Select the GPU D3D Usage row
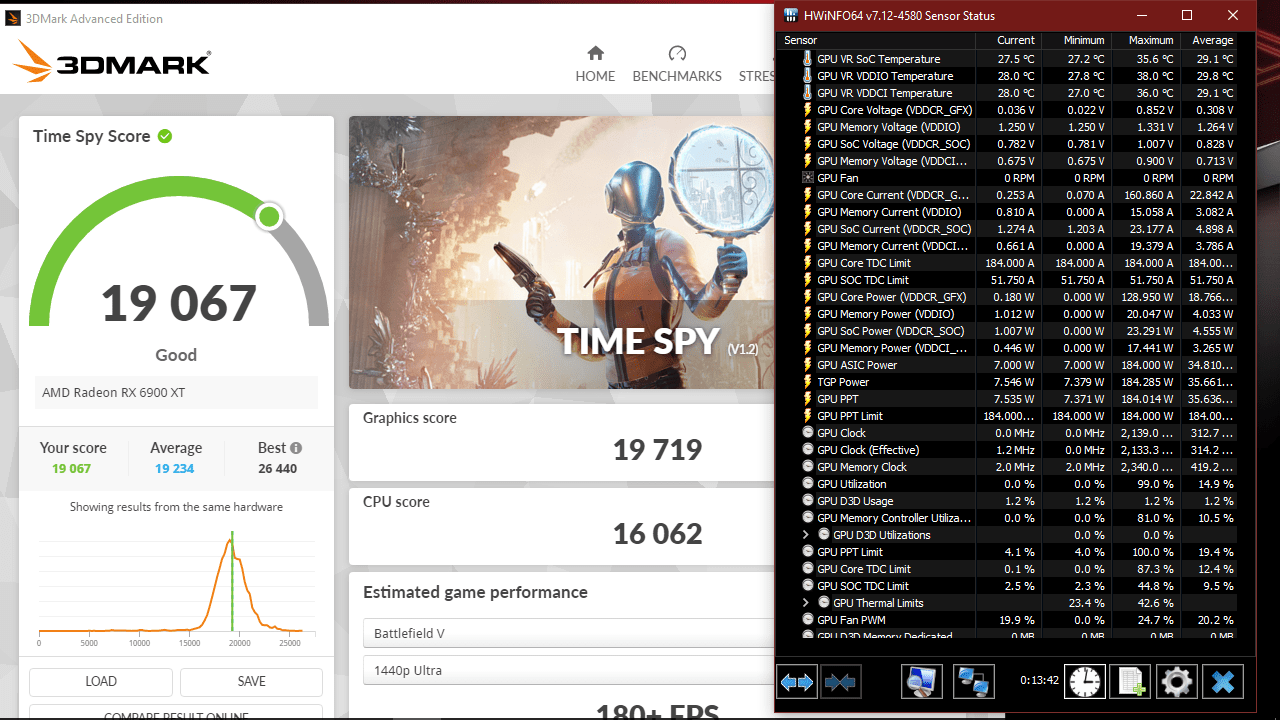 tap(1008, 501)
